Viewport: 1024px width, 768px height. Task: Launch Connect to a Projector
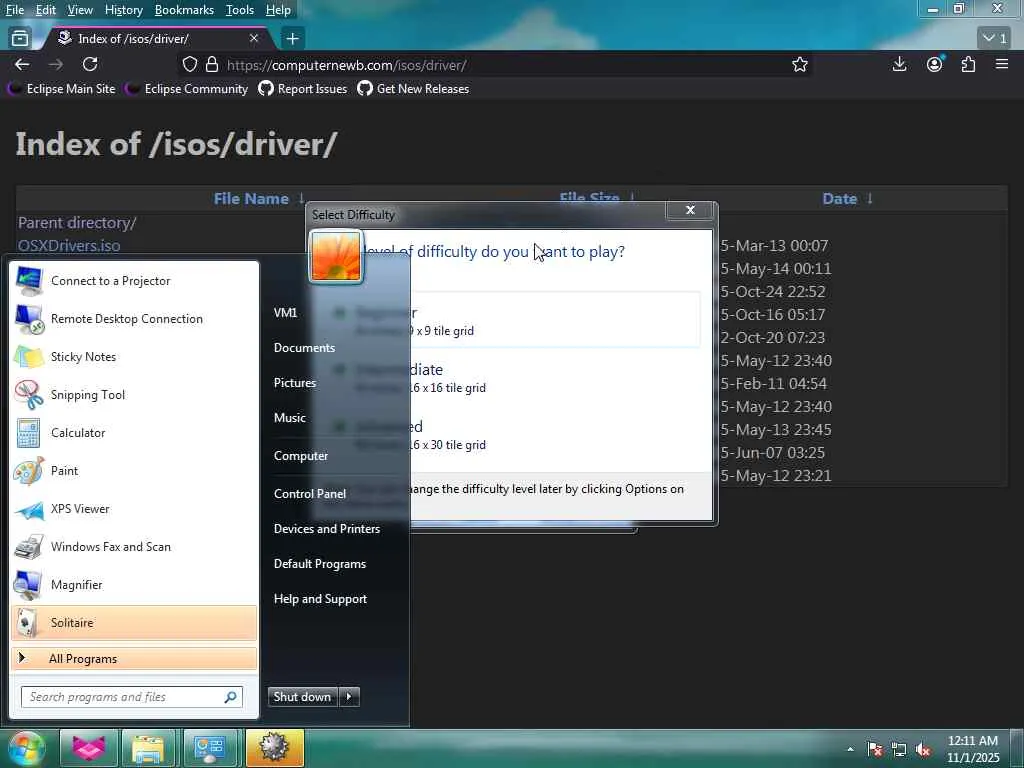coord(134,281)
